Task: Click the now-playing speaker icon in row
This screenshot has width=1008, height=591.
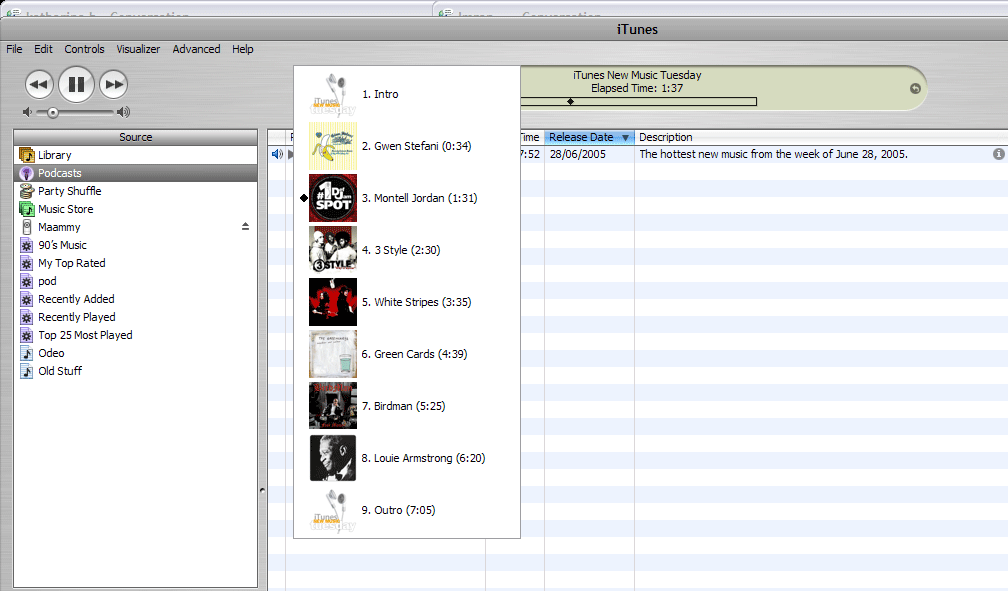Action: point(277,154)
